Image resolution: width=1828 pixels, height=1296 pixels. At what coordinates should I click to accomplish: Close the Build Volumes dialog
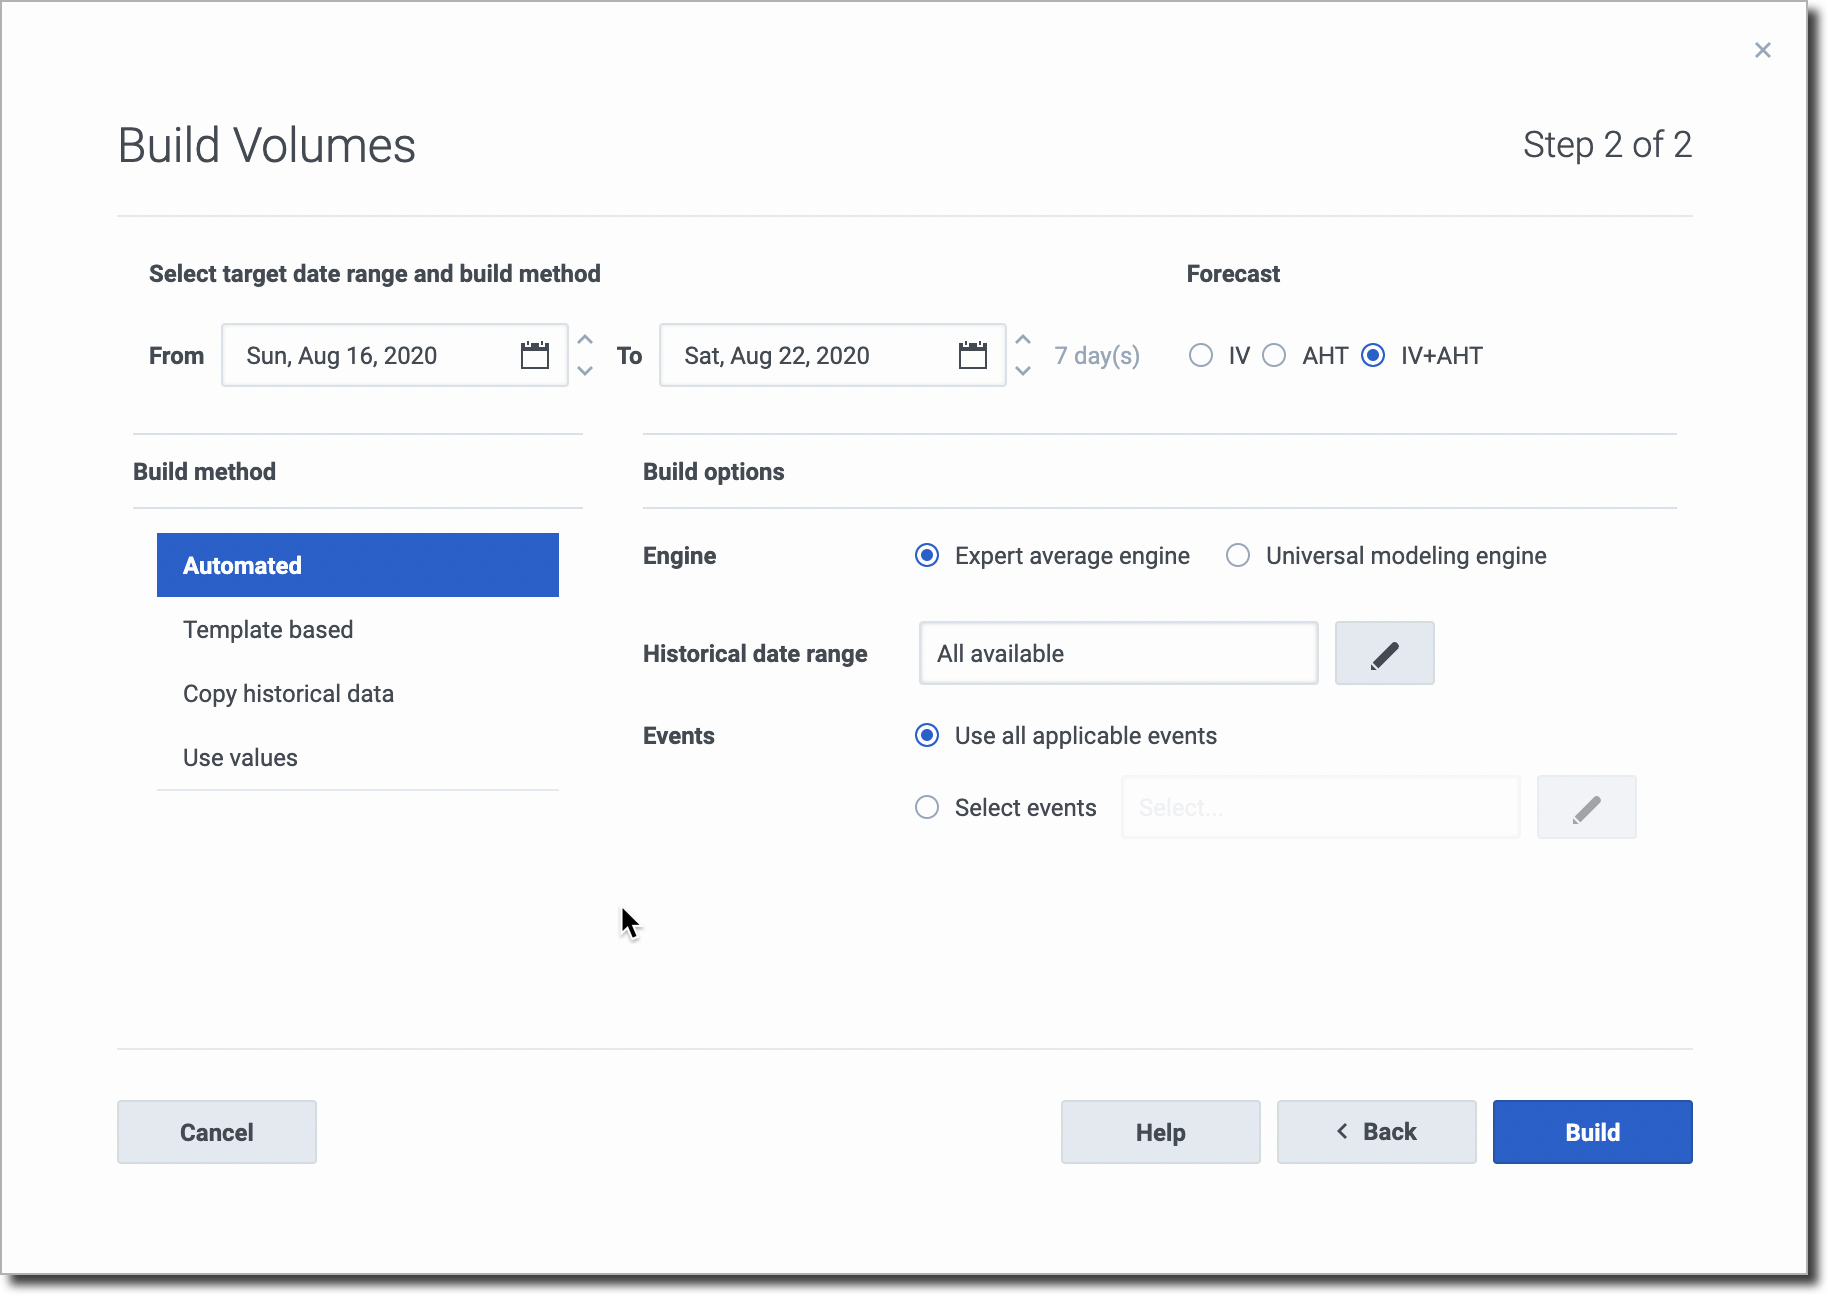[1763, 50]
